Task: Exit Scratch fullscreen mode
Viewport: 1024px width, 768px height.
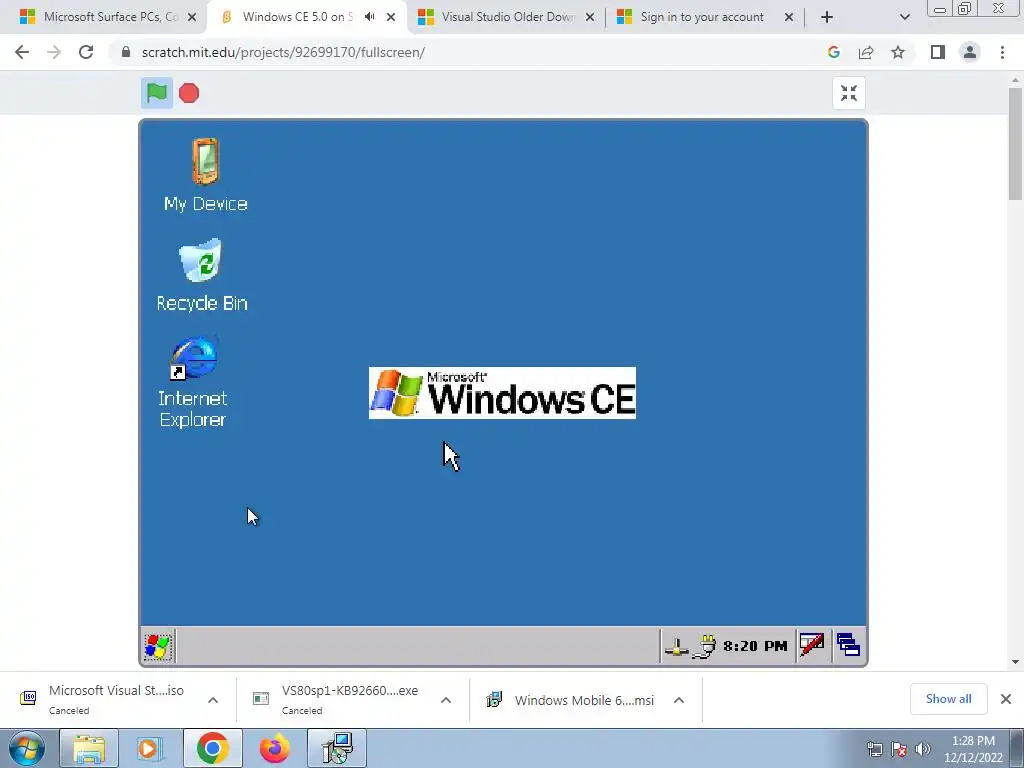Action: click(848, 93)
